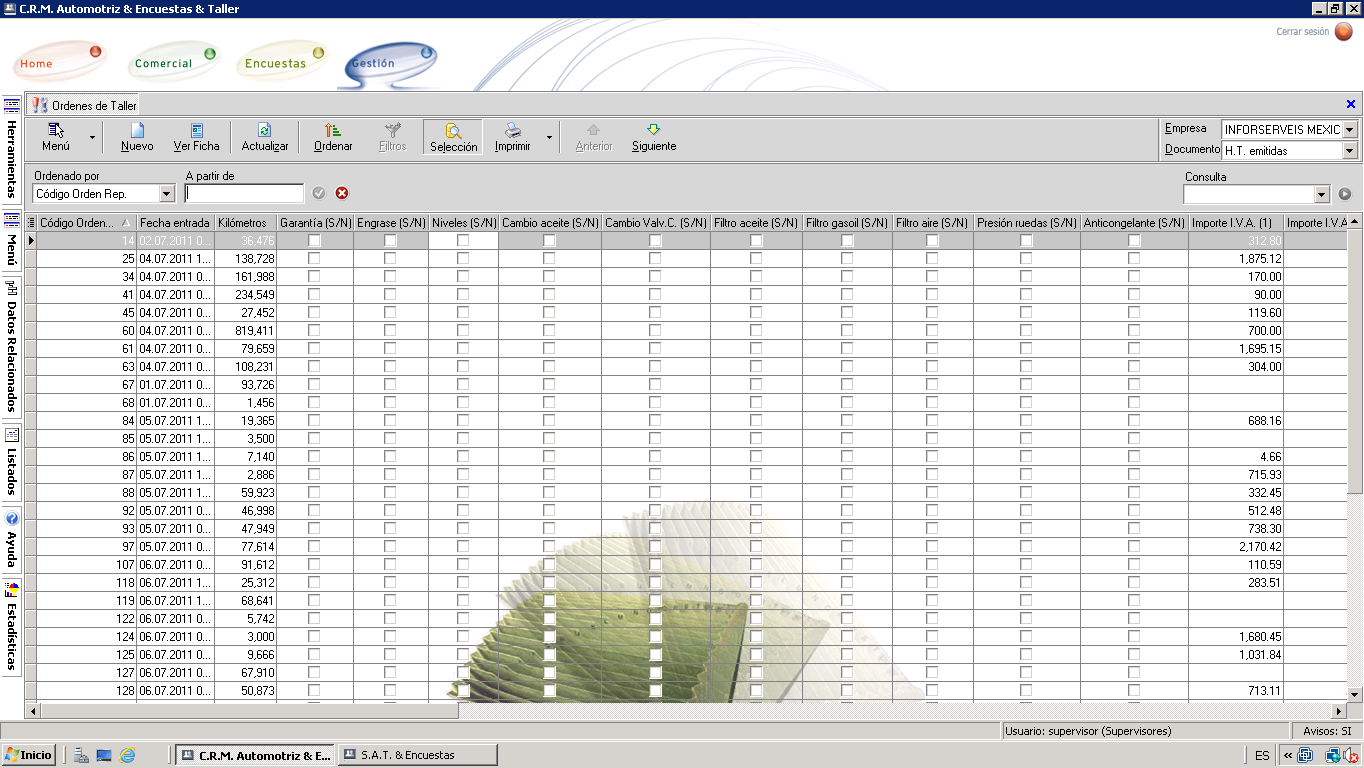Select the Ordenes de Taller tab
The height and width of the screenshot is (768, 1364).
click(83, 105)
